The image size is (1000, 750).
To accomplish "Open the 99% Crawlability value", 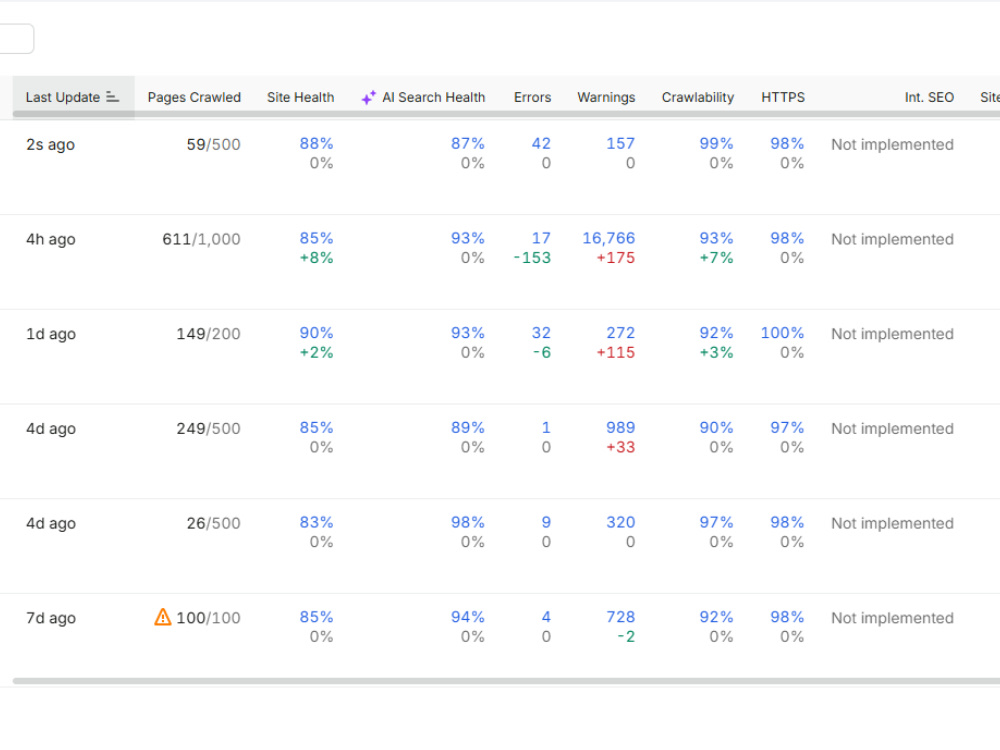I will click(x=716, y=143).
